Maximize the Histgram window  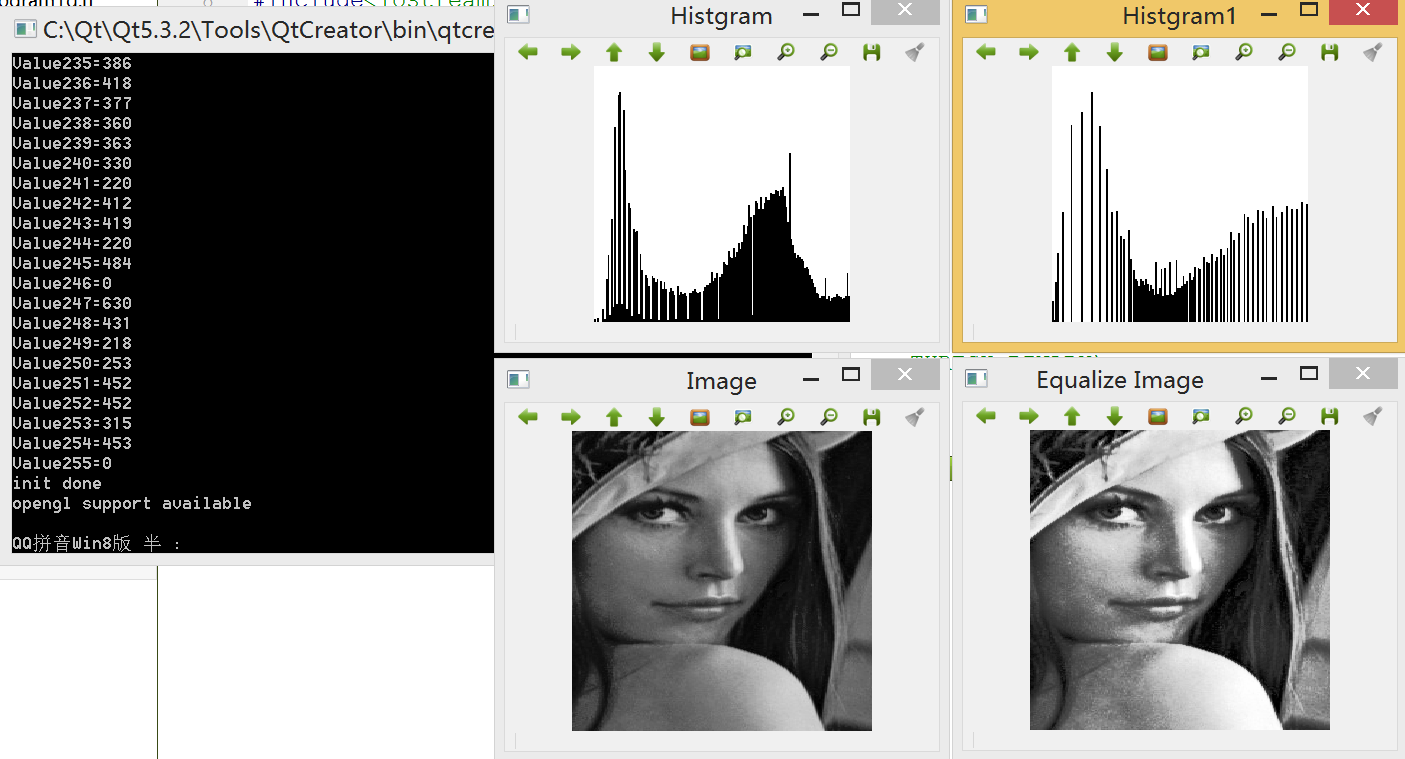851,11
